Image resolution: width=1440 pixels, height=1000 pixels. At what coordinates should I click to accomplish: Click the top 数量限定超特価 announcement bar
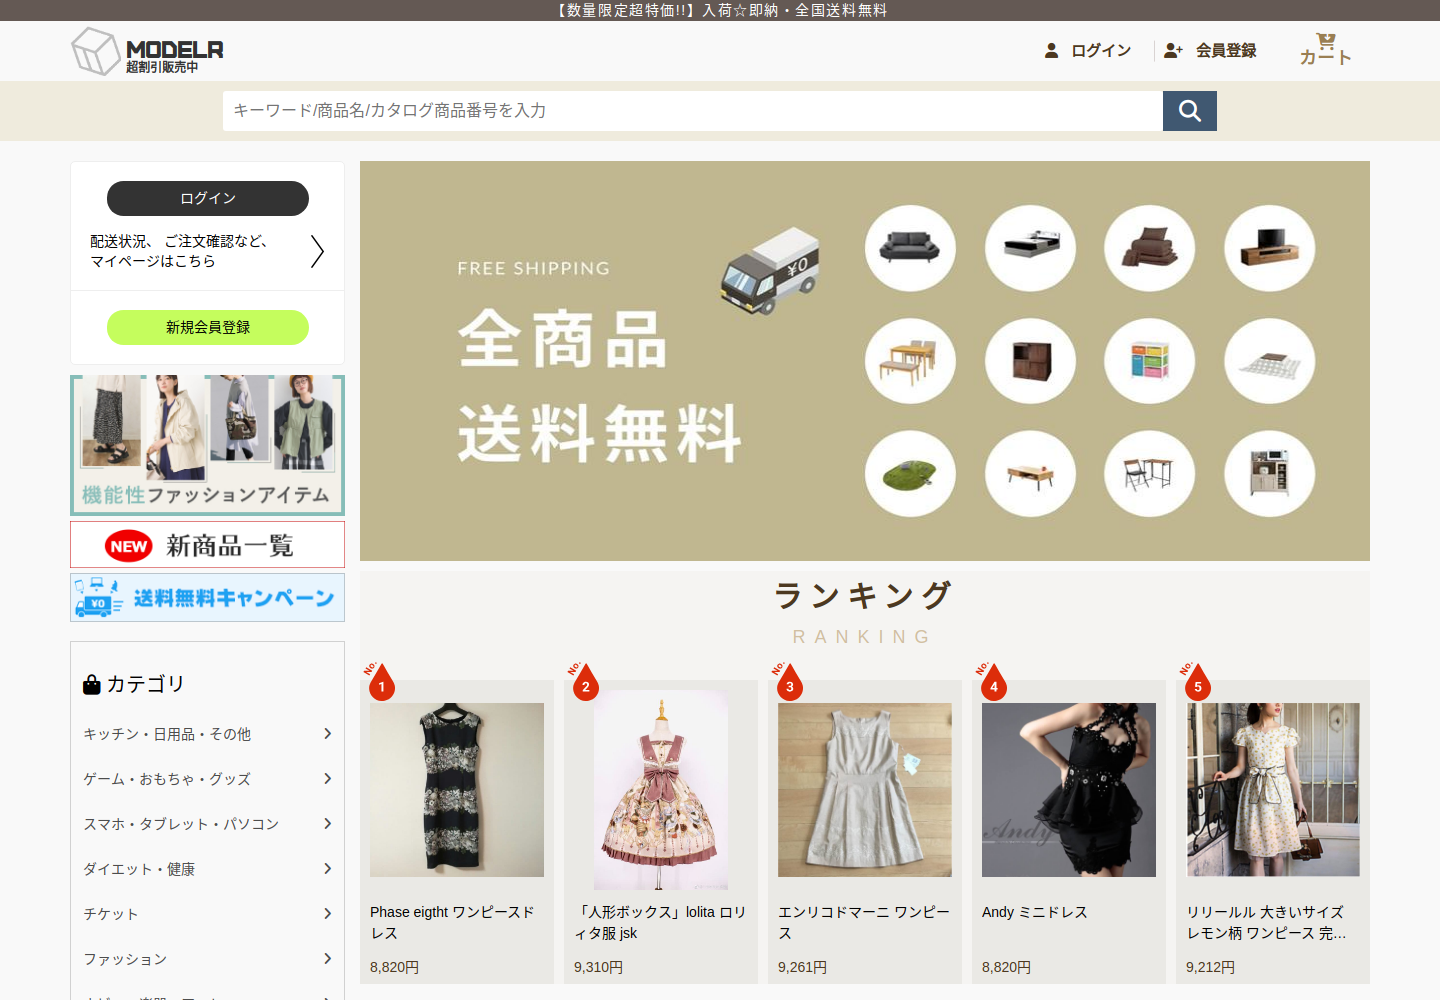point(720,10)
